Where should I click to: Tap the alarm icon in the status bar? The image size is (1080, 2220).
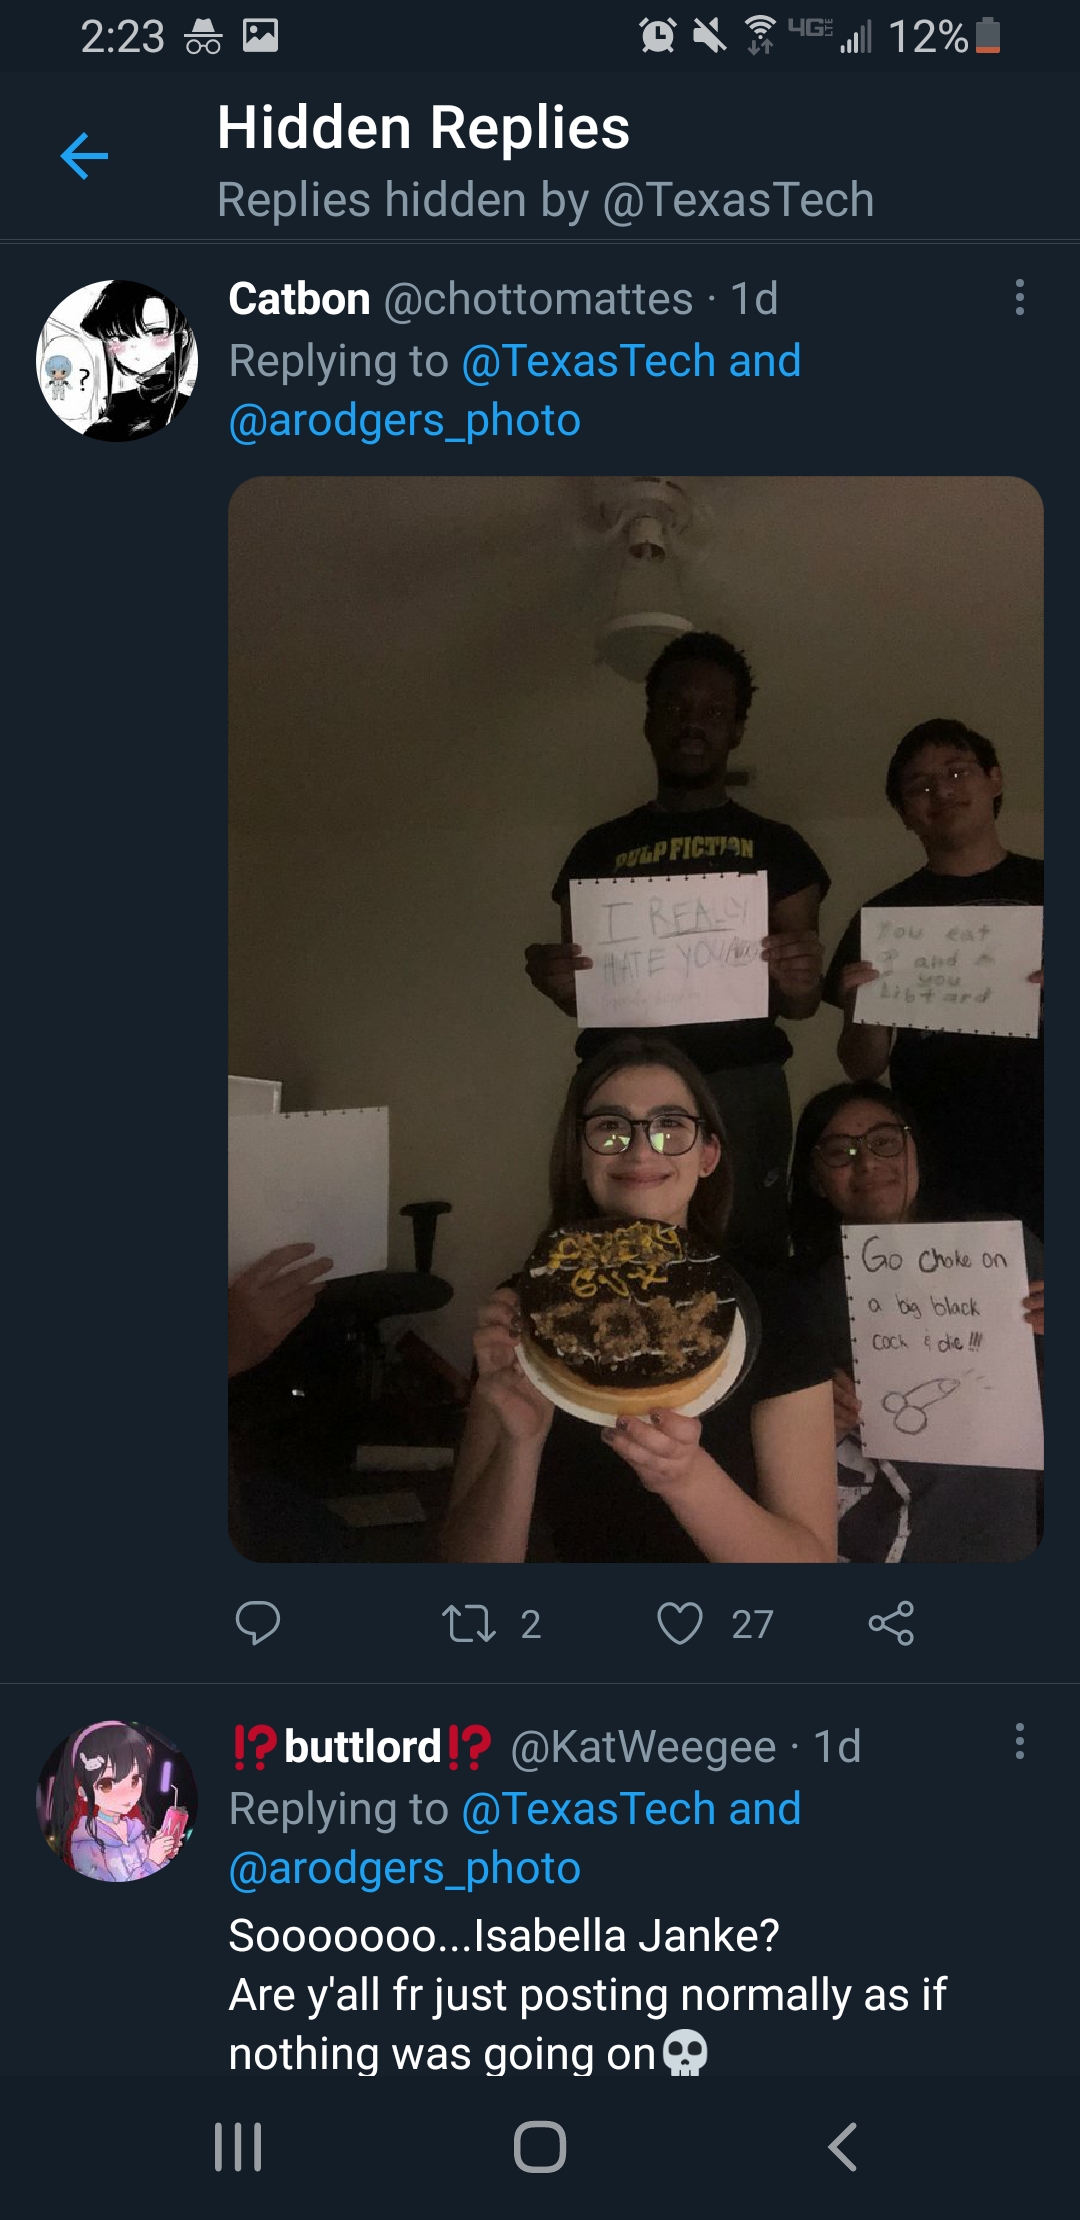click(x=657, y=36)
